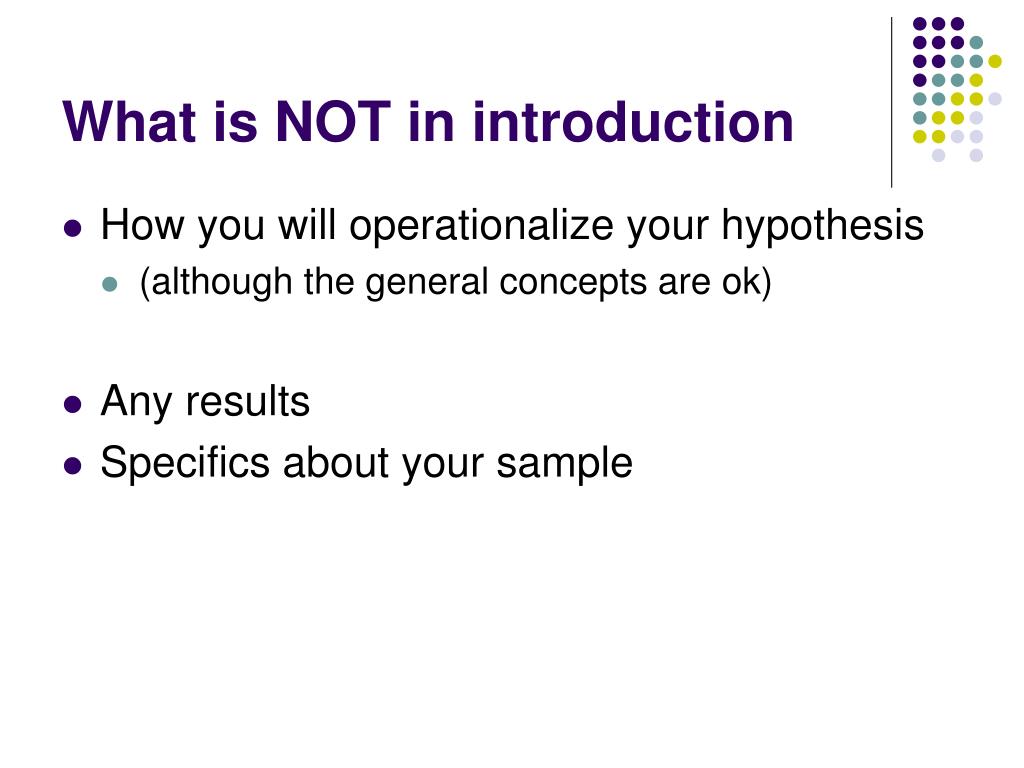This screenshot has width=1024, height=768.
Task: Click the purple bullet before 'How you will'
Action: pos(72,229)
